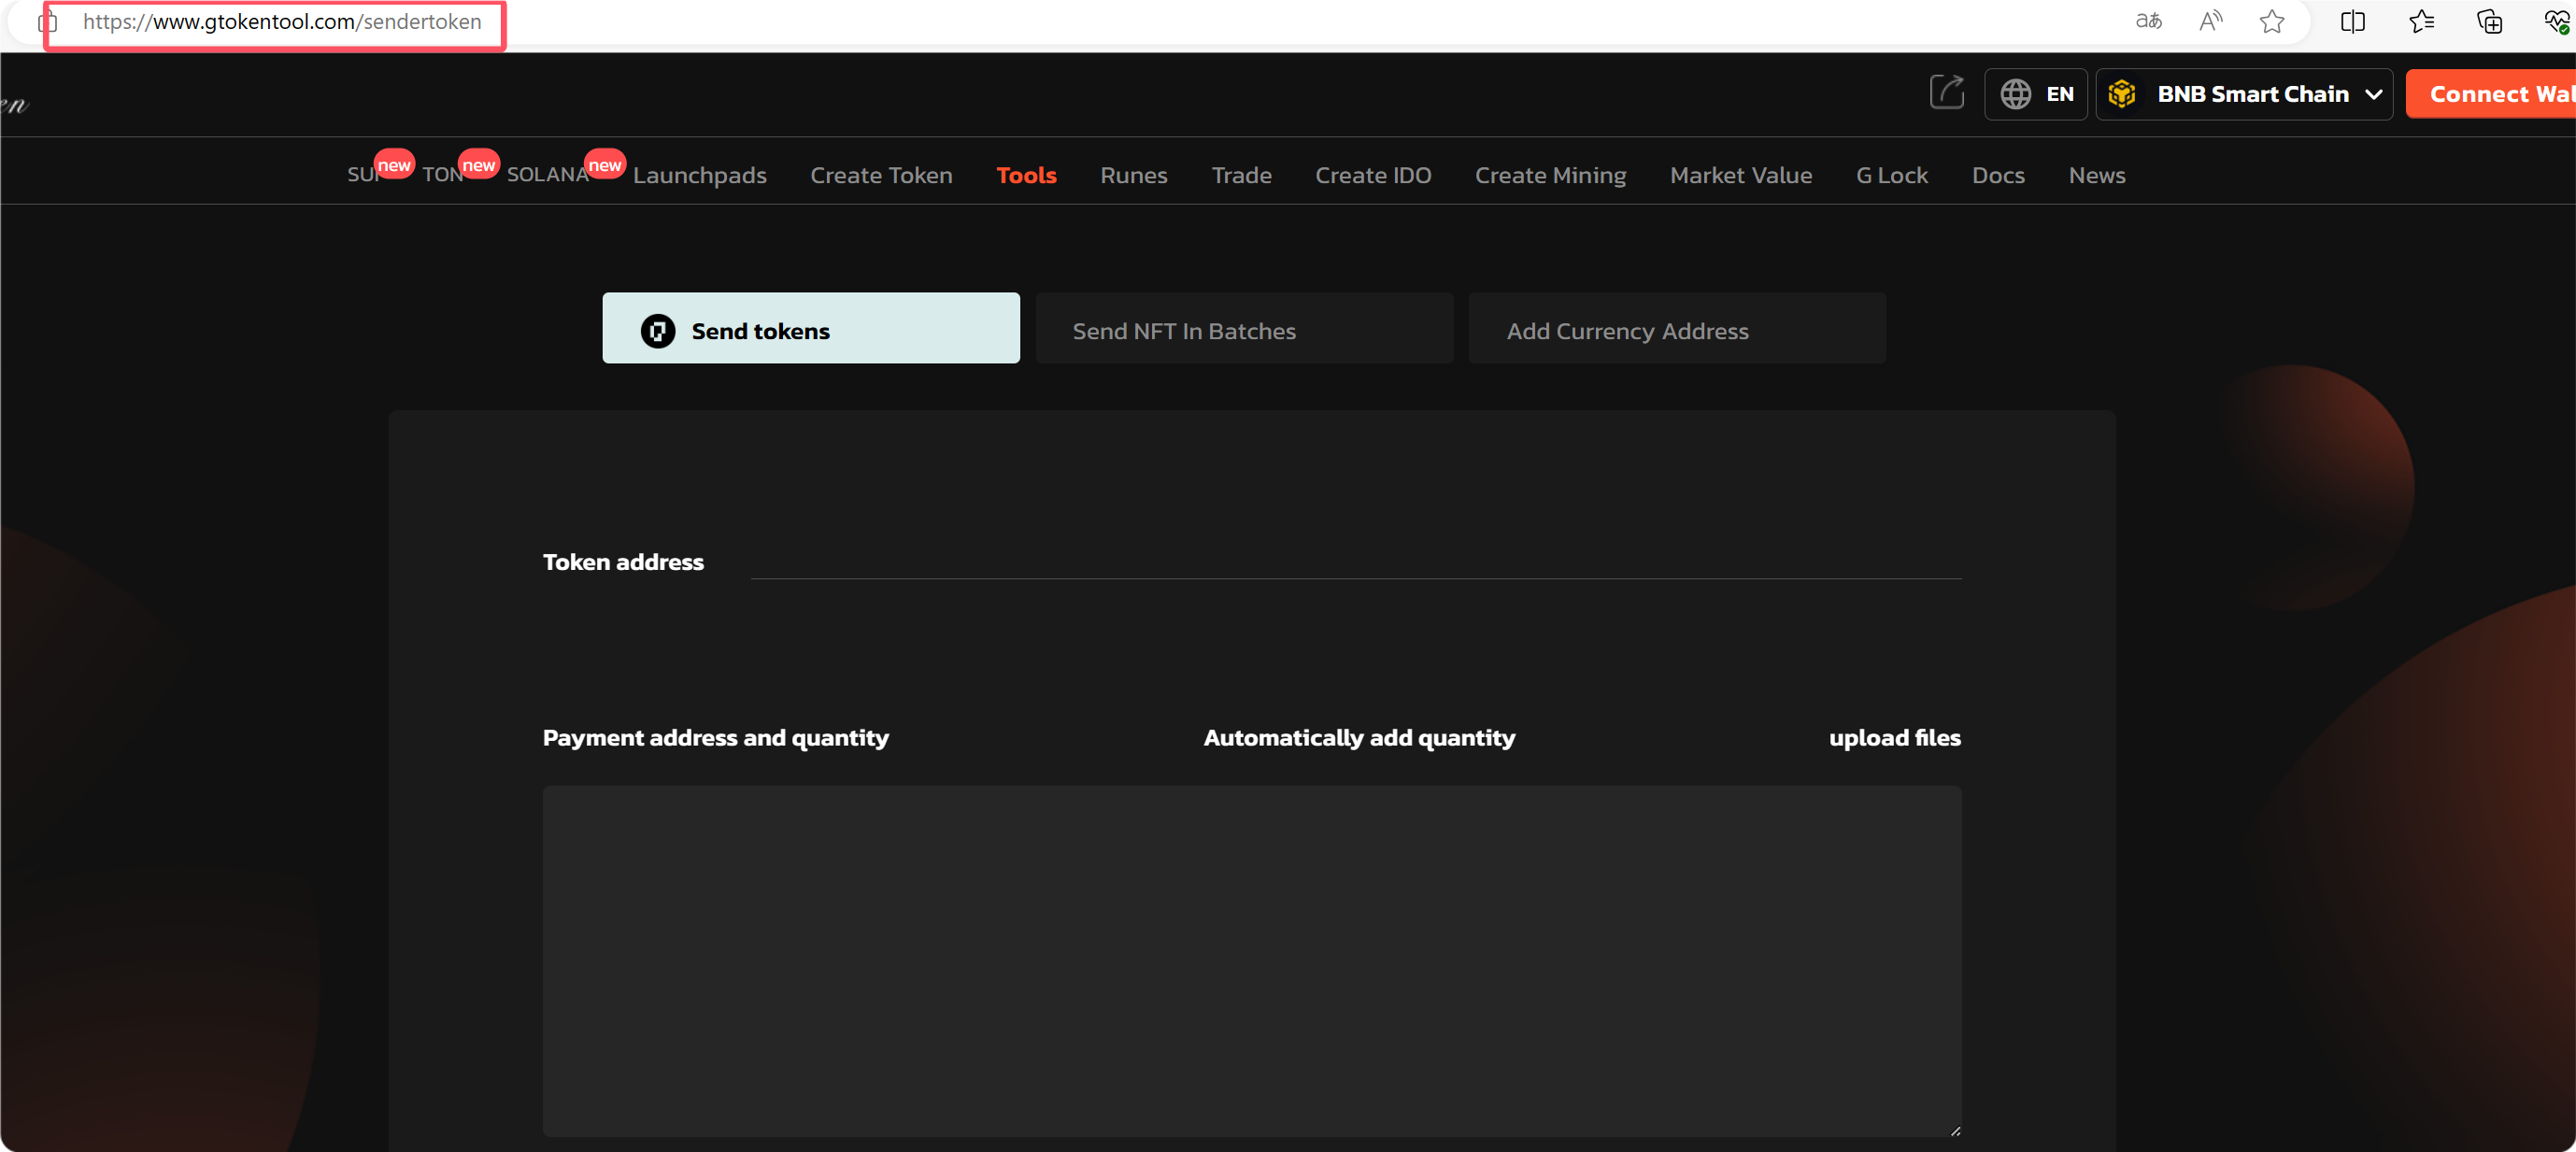Open the Create Mining menu item
Screen dimensions: 2576x1152
coord(1550,175)
